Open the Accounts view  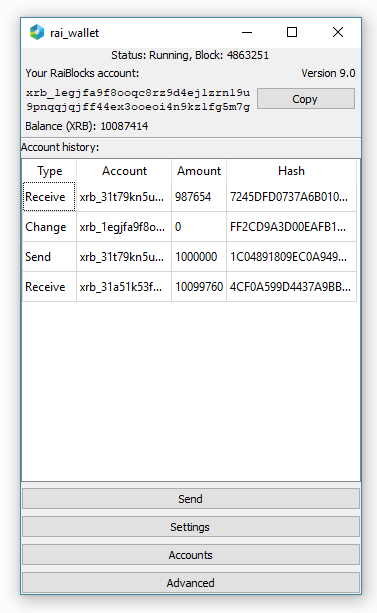191,555
